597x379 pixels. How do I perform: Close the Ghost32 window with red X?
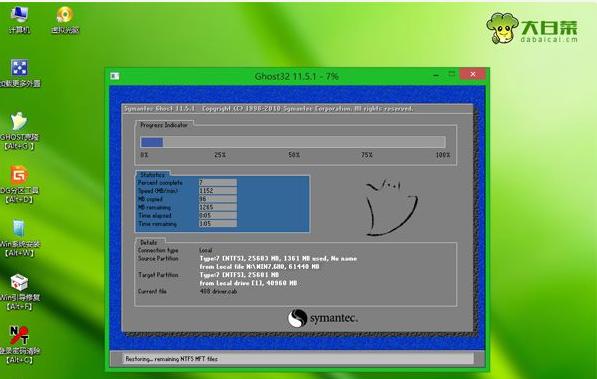point(472,74)
